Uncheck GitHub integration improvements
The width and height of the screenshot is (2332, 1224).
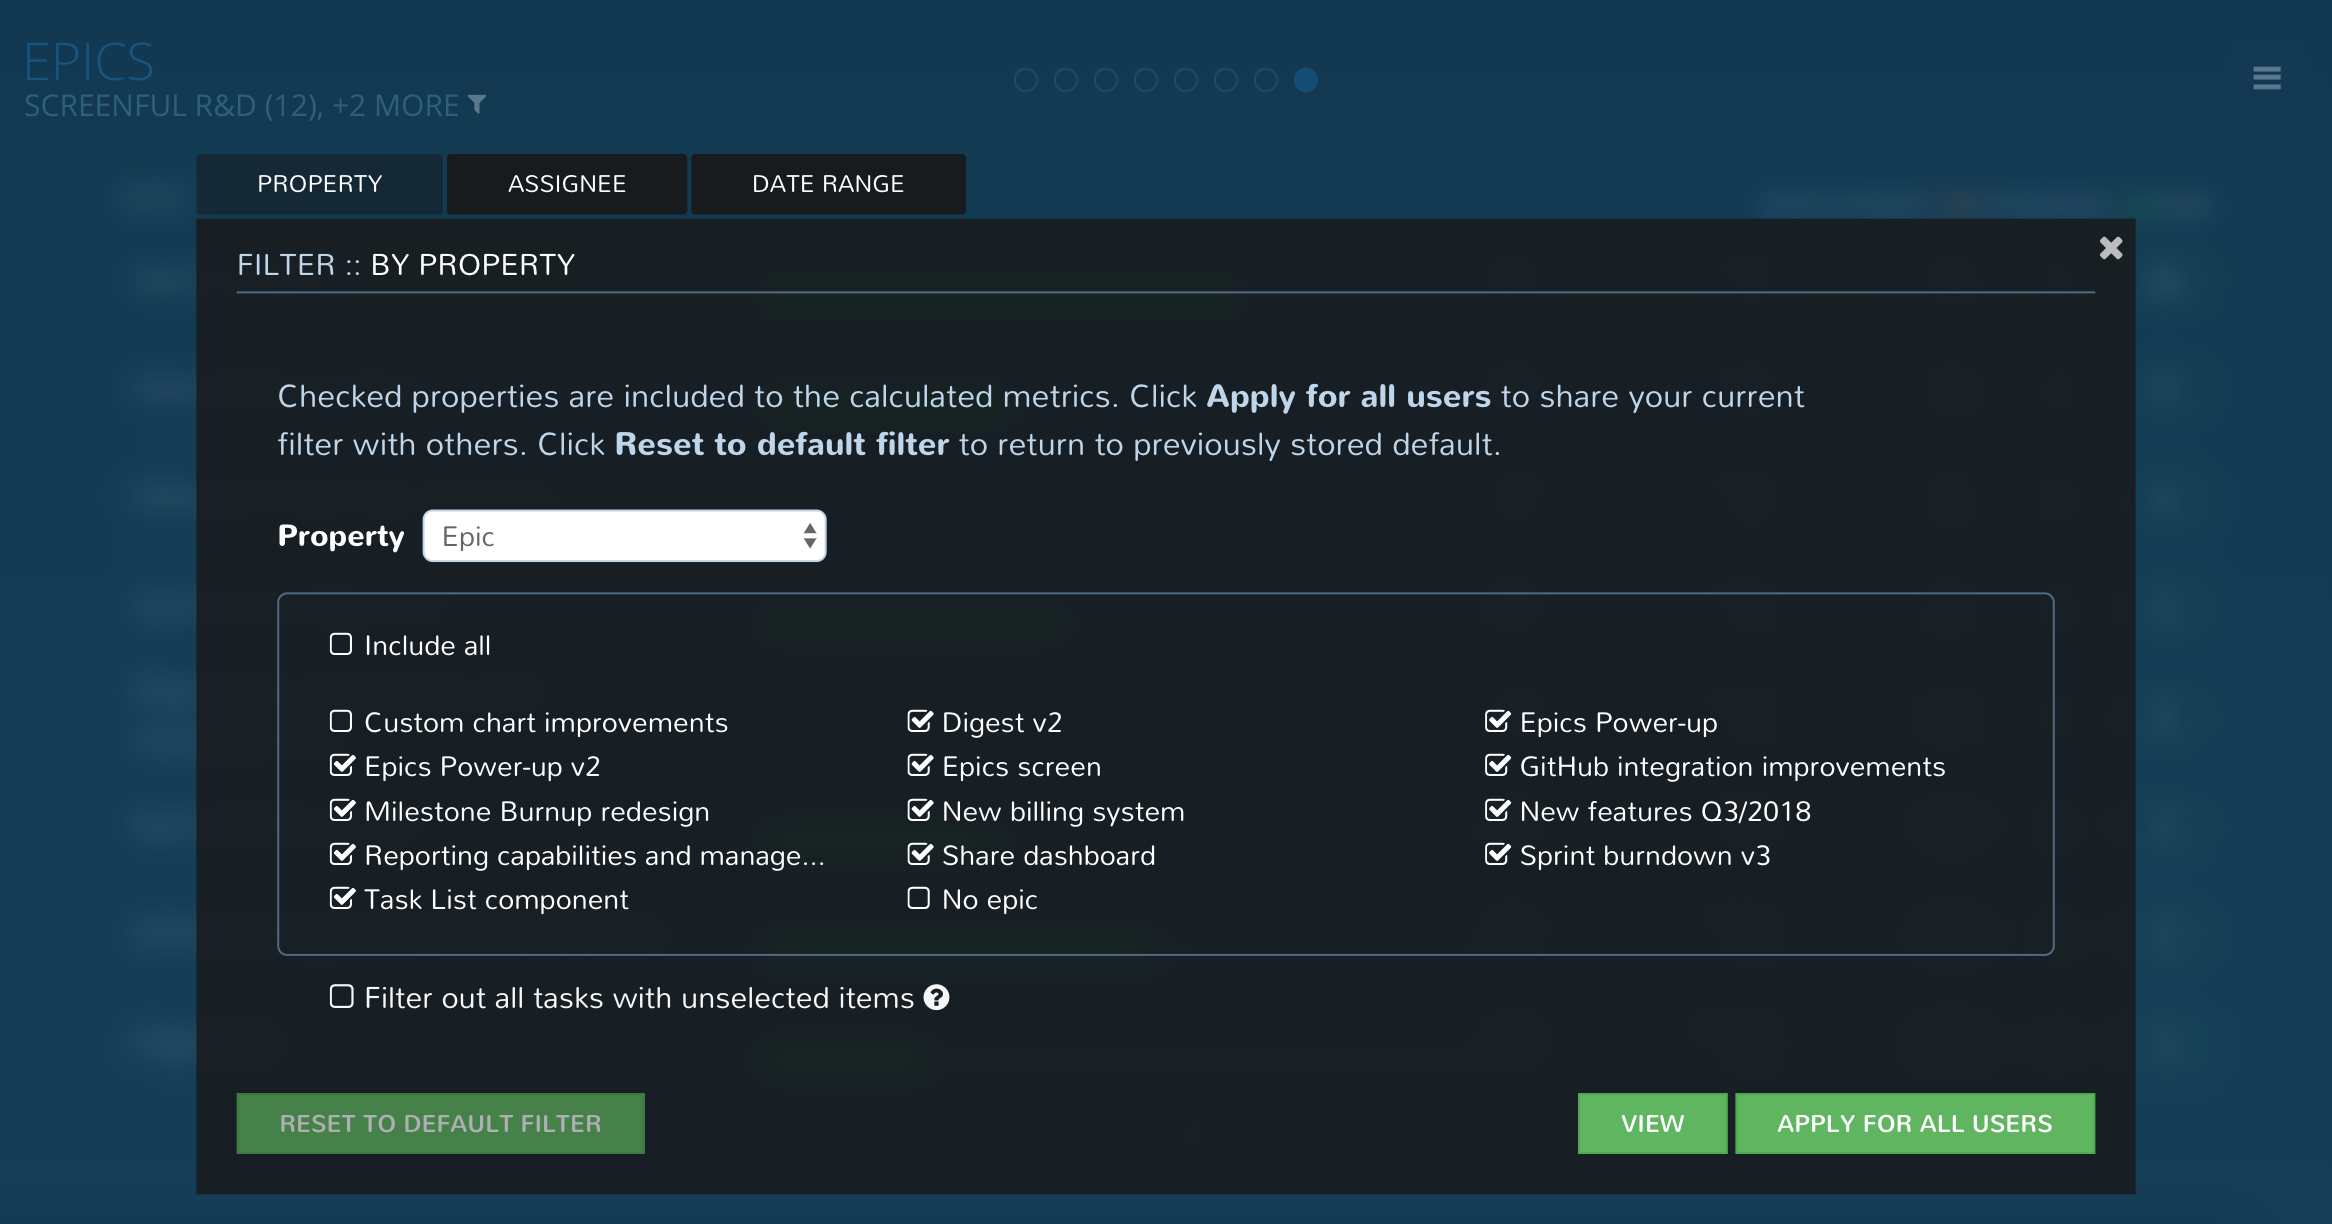coord(1497,765)
